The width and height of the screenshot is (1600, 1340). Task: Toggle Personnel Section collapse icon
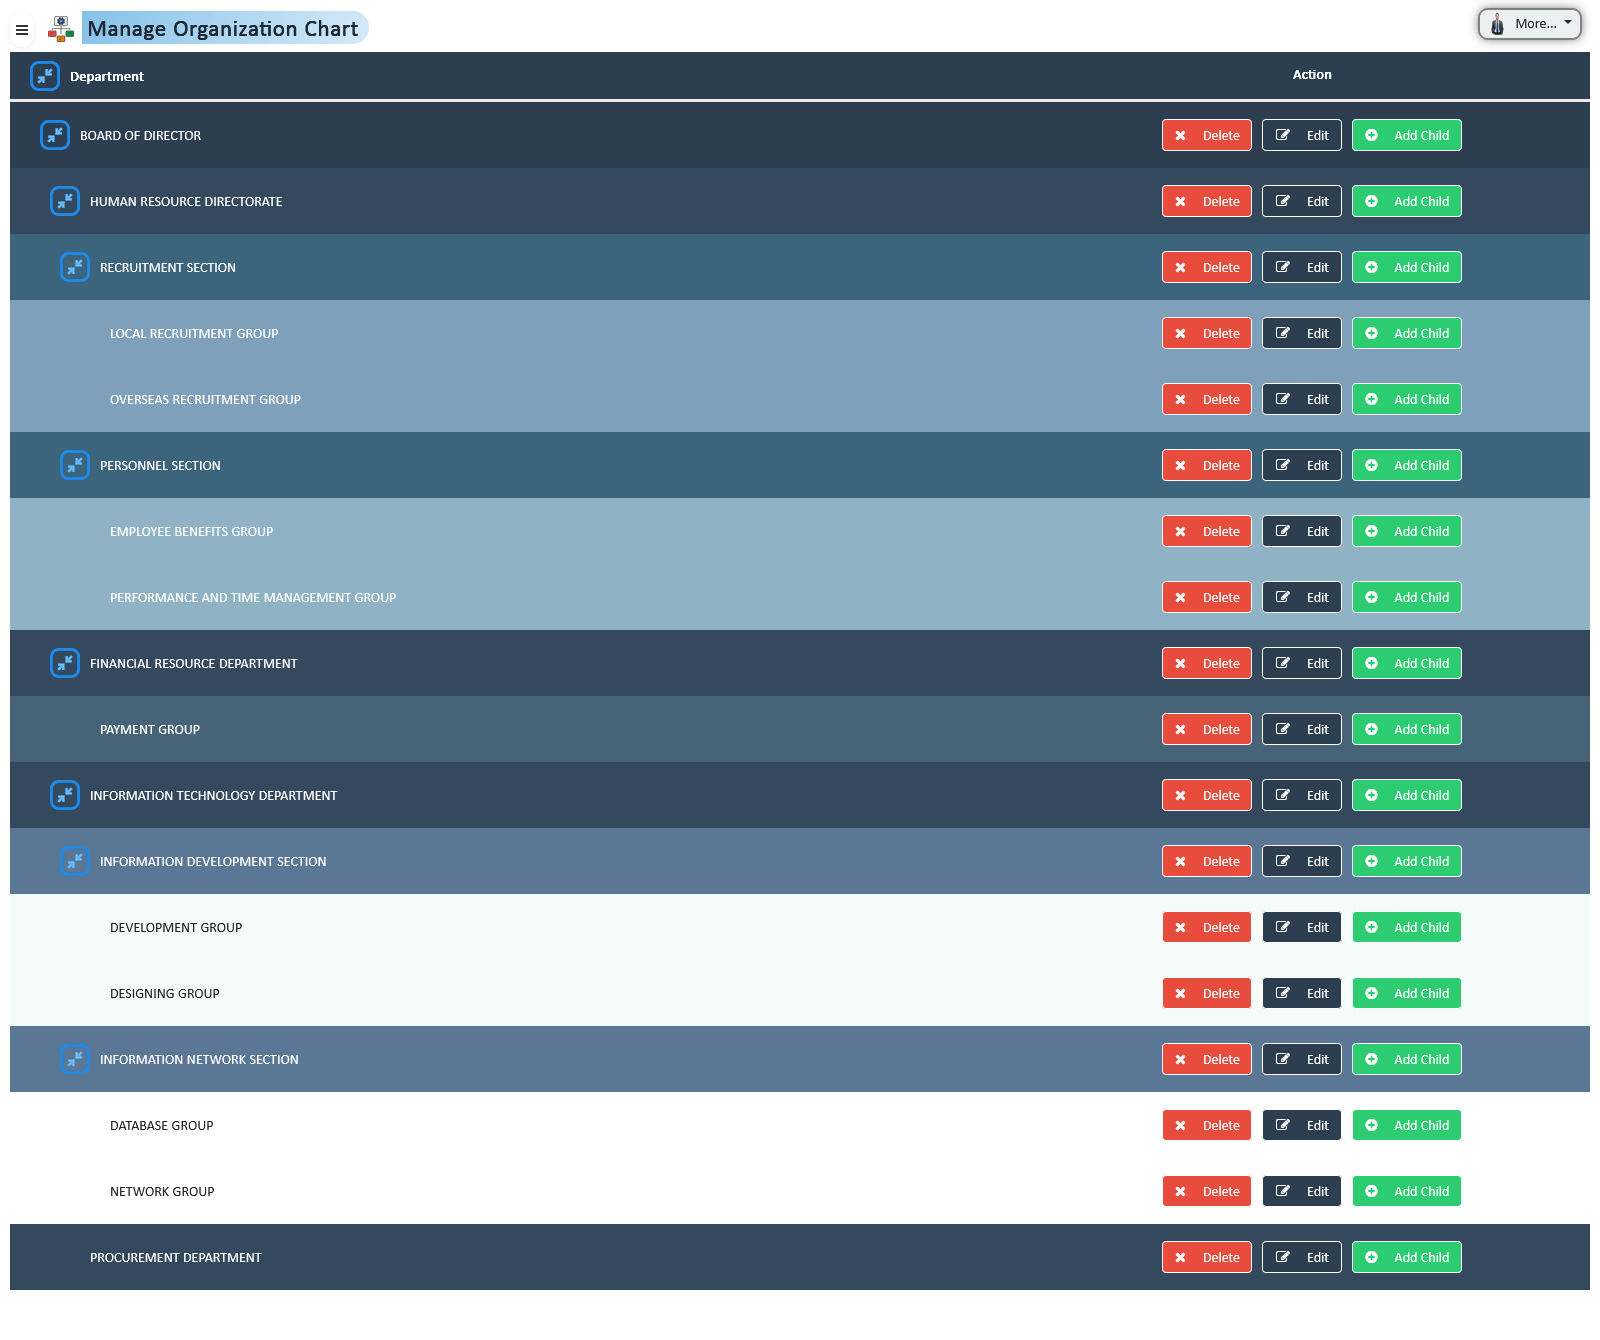pyautogui.click(x=75, y=465)
